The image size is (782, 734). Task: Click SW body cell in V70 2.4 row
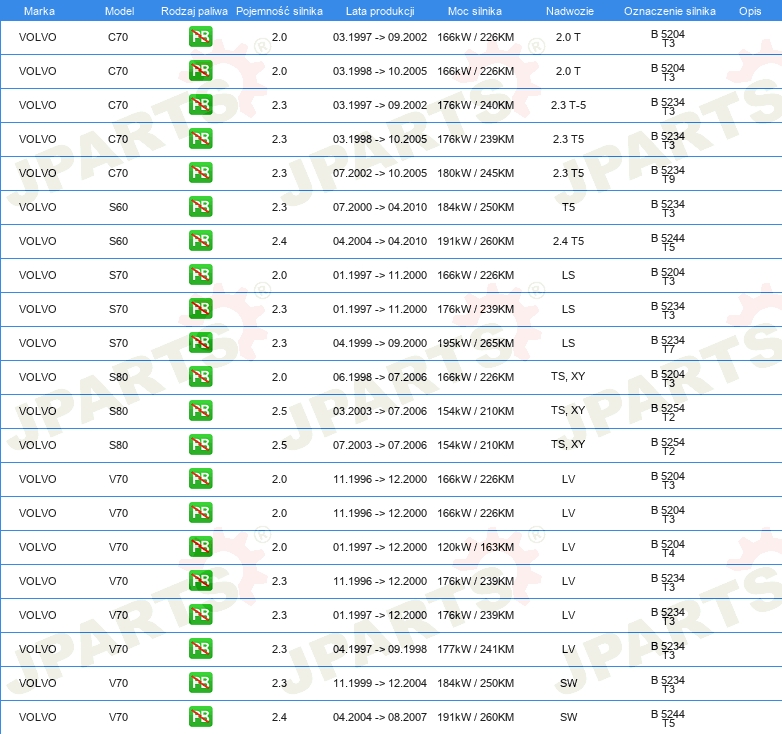point(569,717)
